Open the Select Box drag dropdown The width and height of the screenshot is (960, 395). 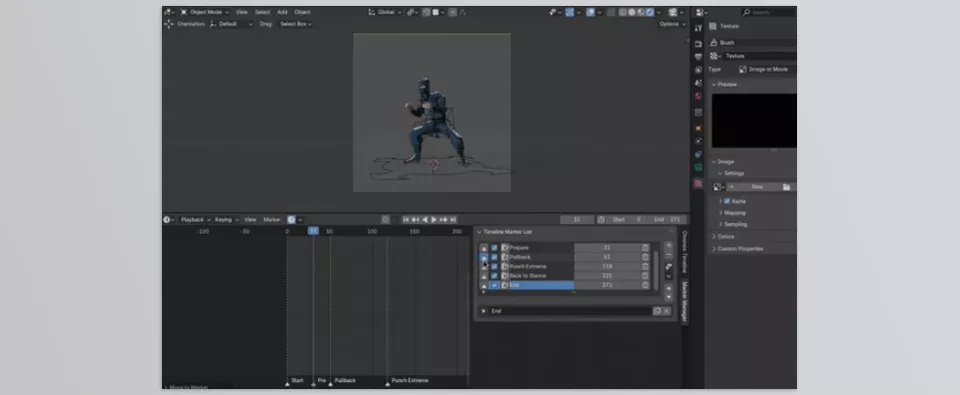pos(296,24)
